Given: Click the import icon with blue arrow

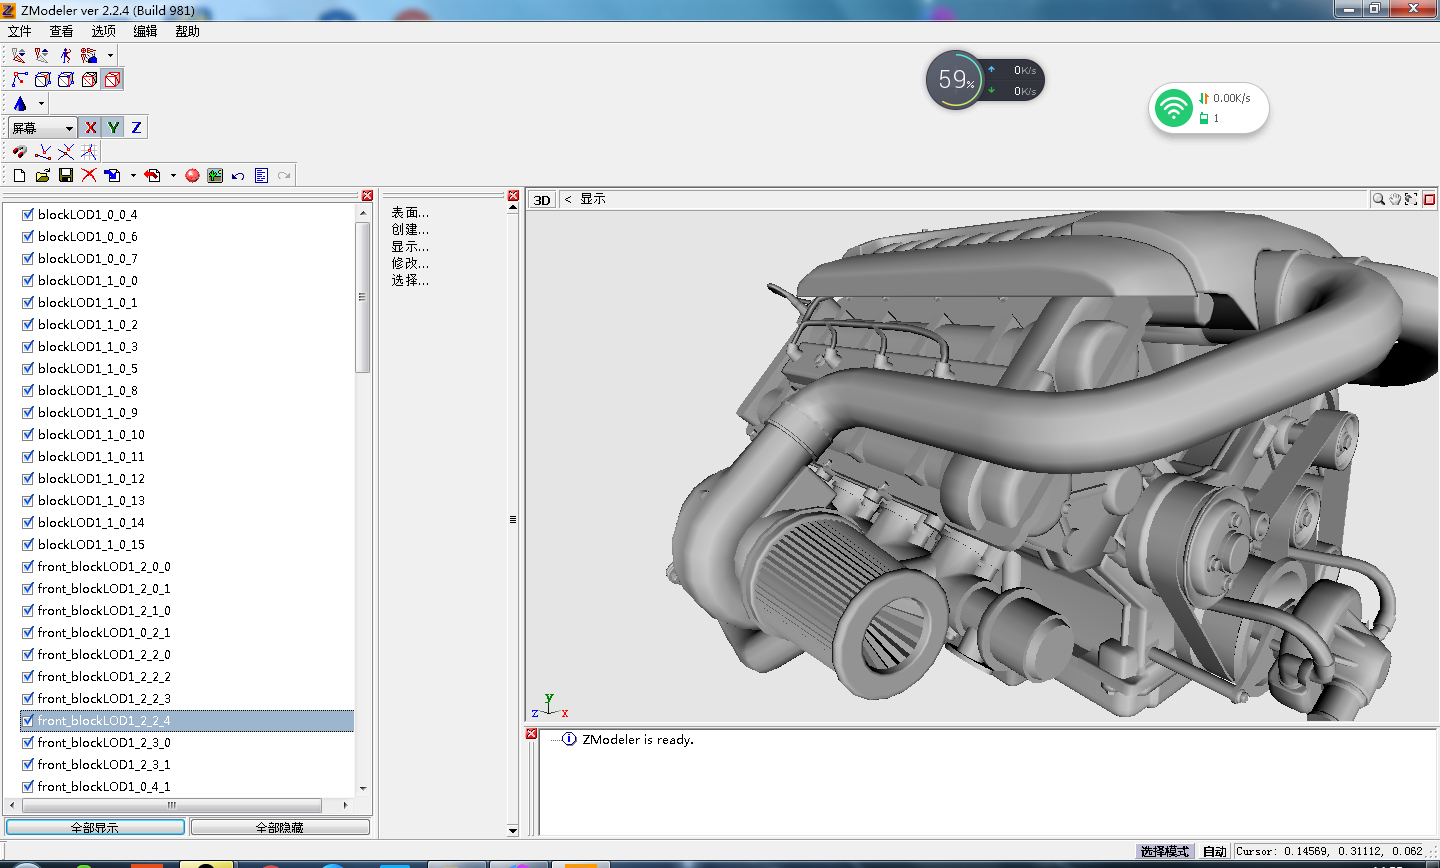Looking at the screenshot, I should click(112, 175).
